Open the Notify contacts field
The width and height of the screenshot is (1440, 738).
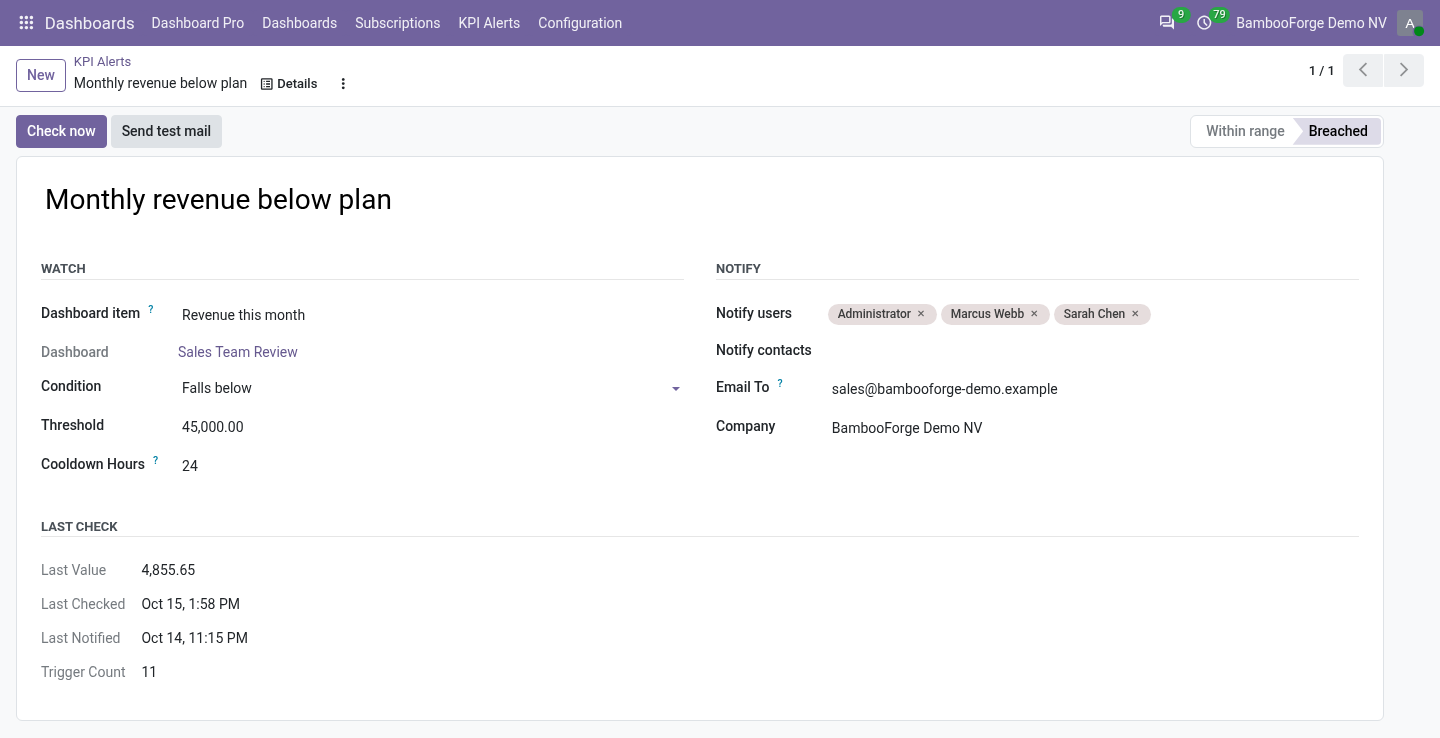coord(1093,351)
